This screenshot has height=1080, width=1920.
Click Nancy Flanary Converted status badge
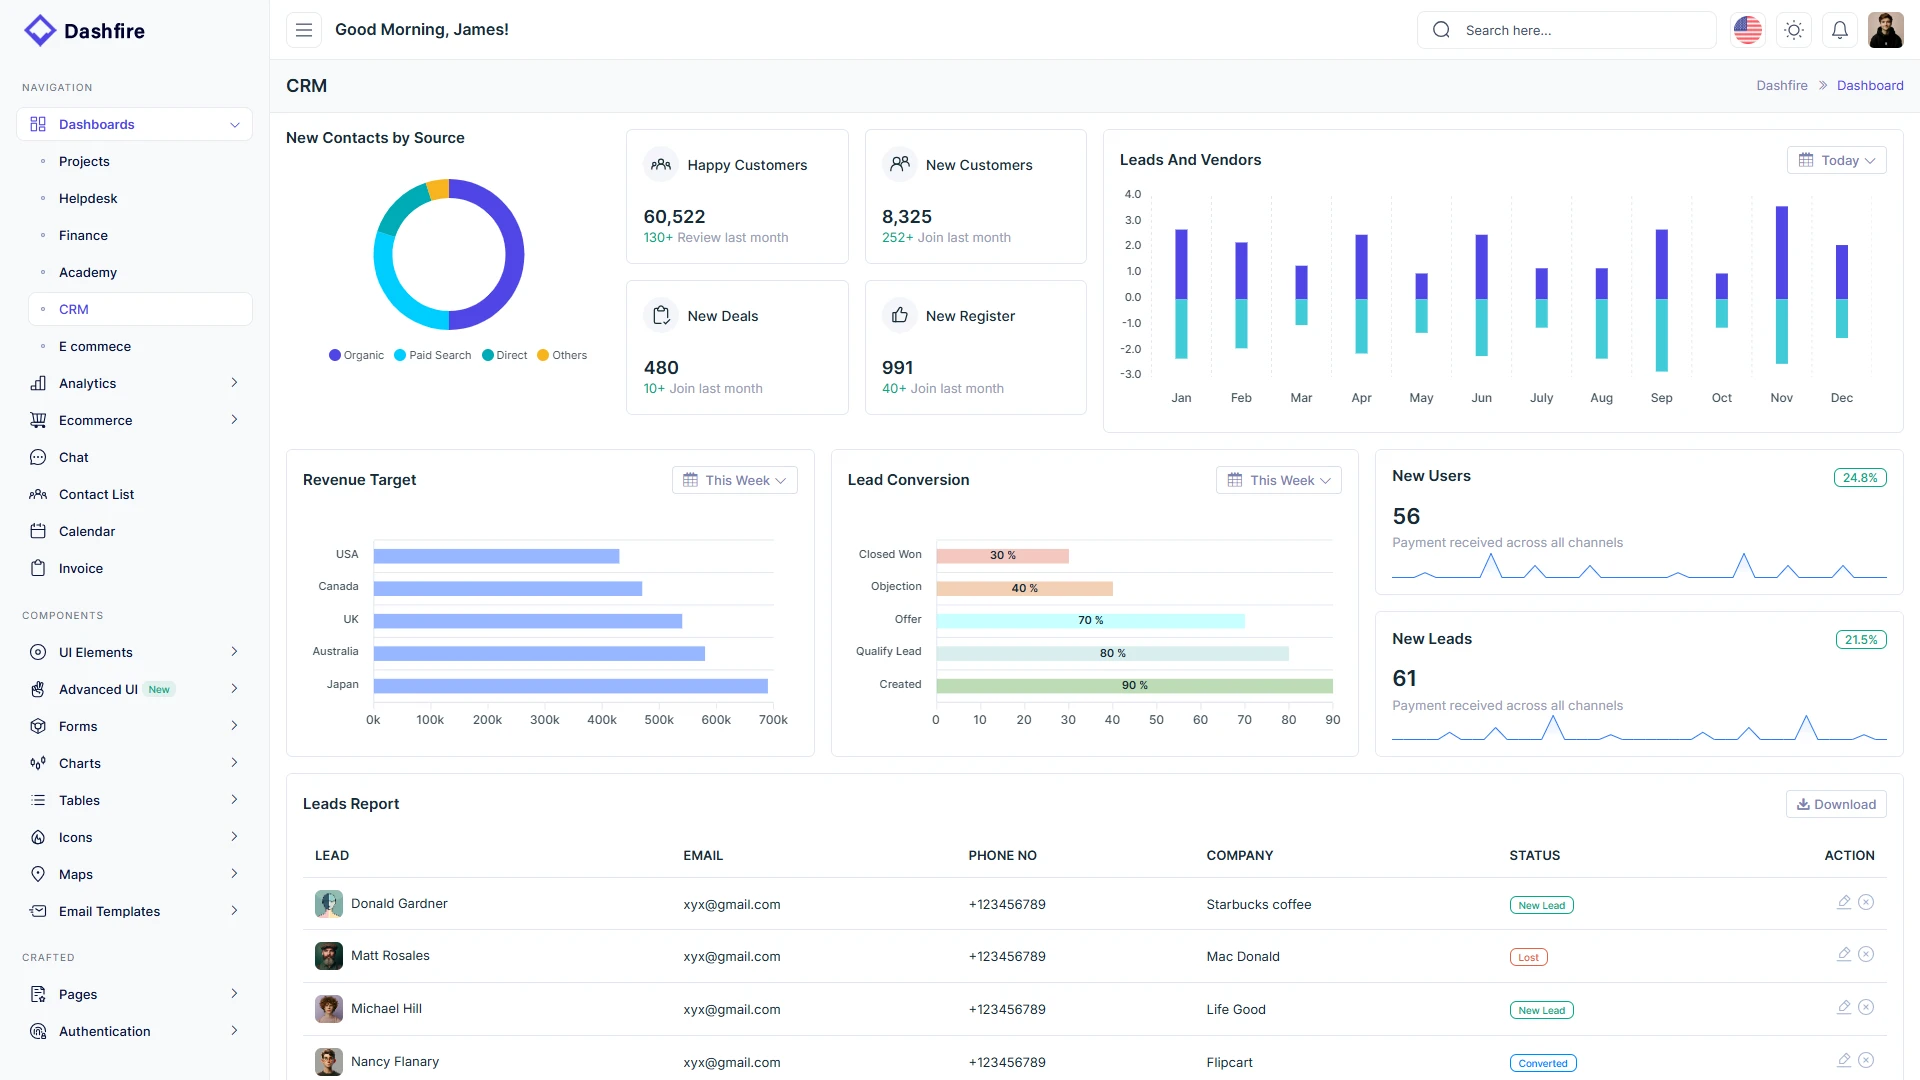pyautogui.click(x=1543, y=1063)
